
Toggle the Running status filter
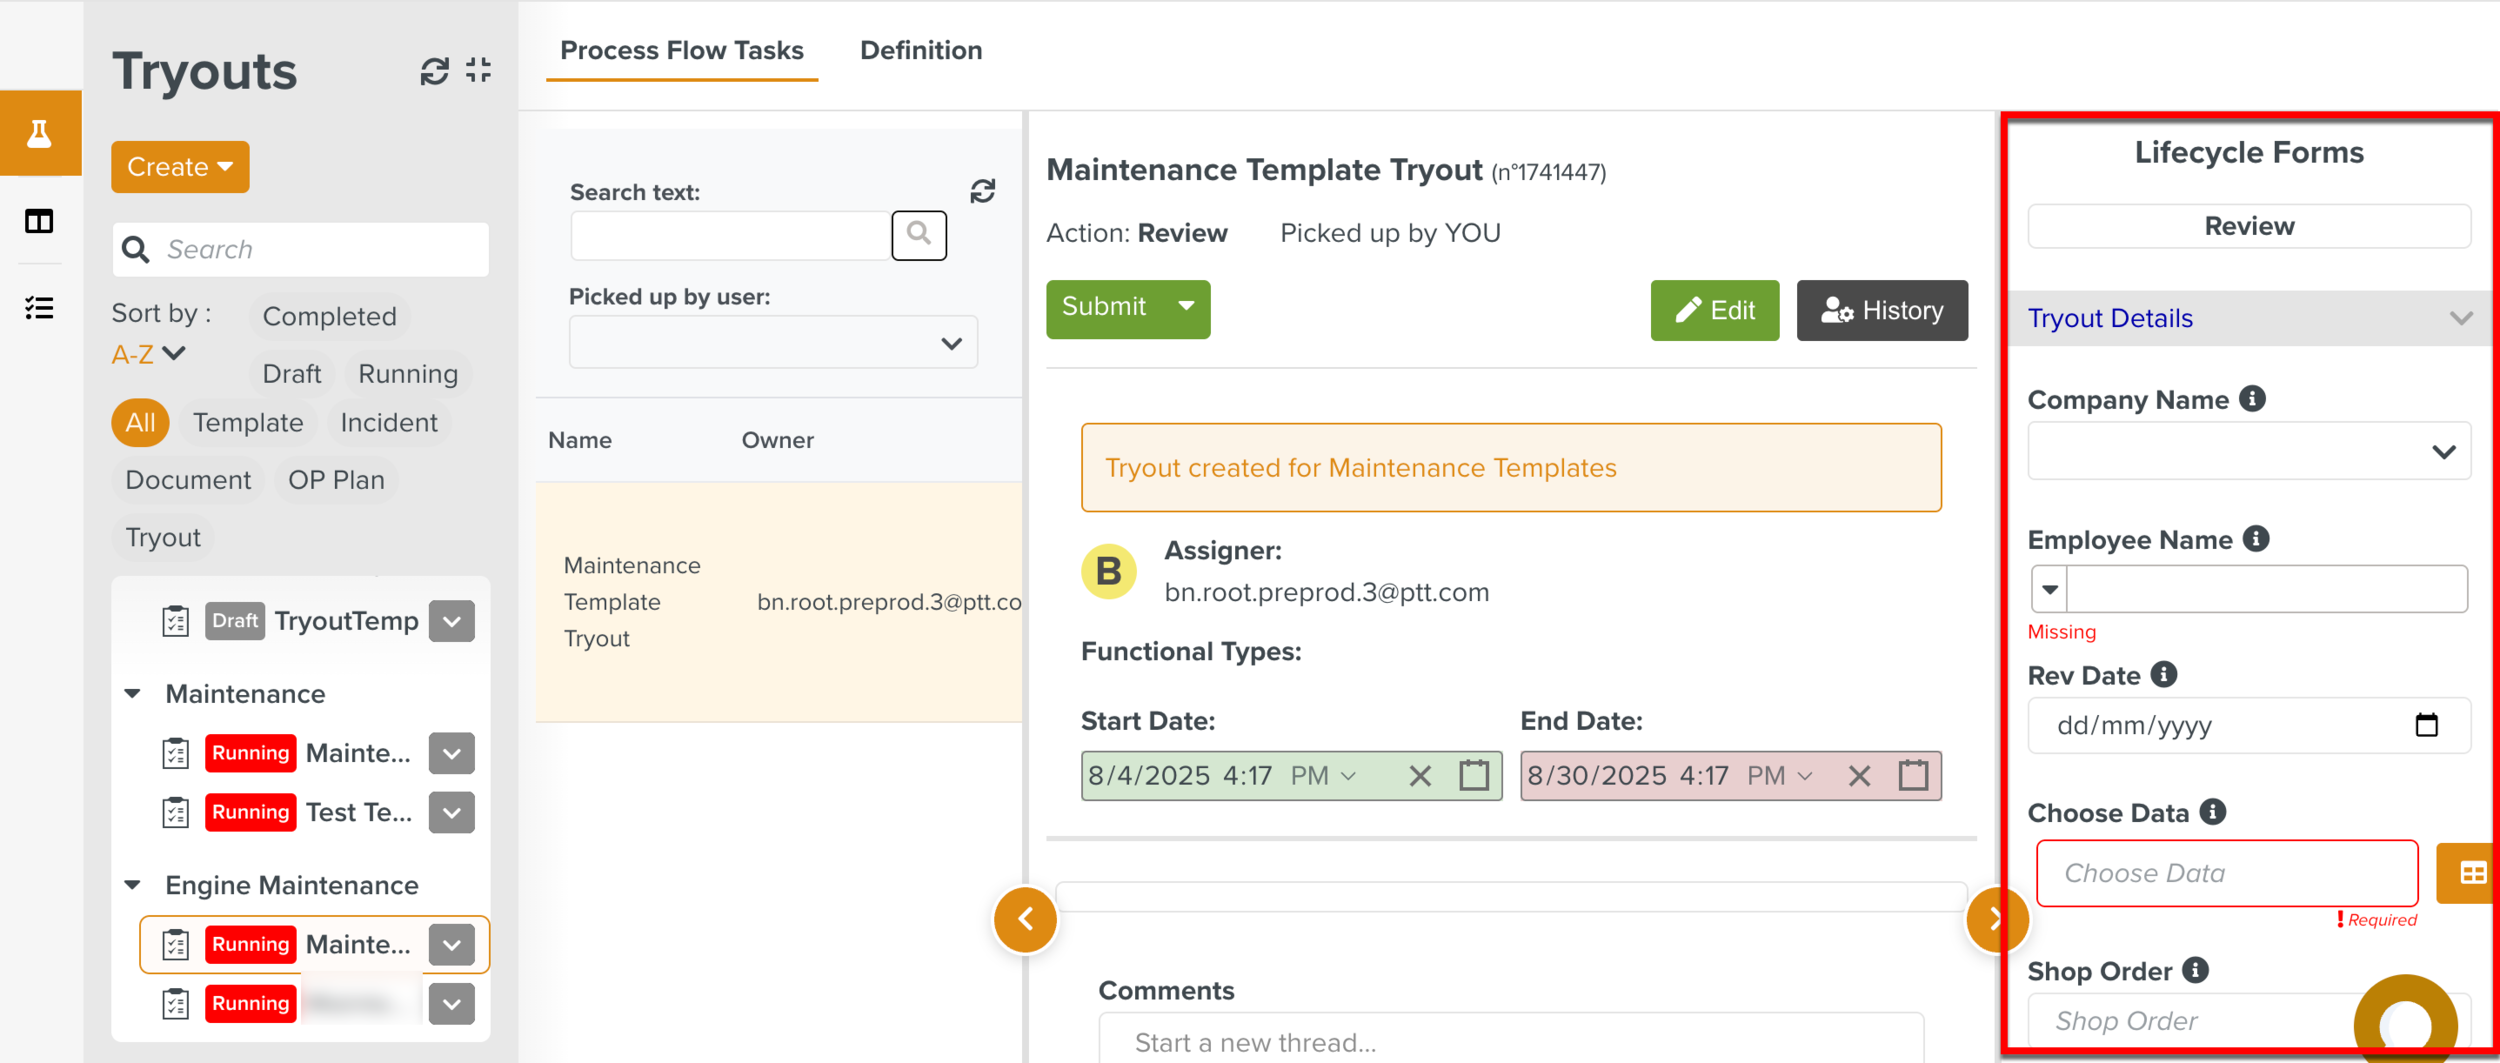[x=408, y=374]
